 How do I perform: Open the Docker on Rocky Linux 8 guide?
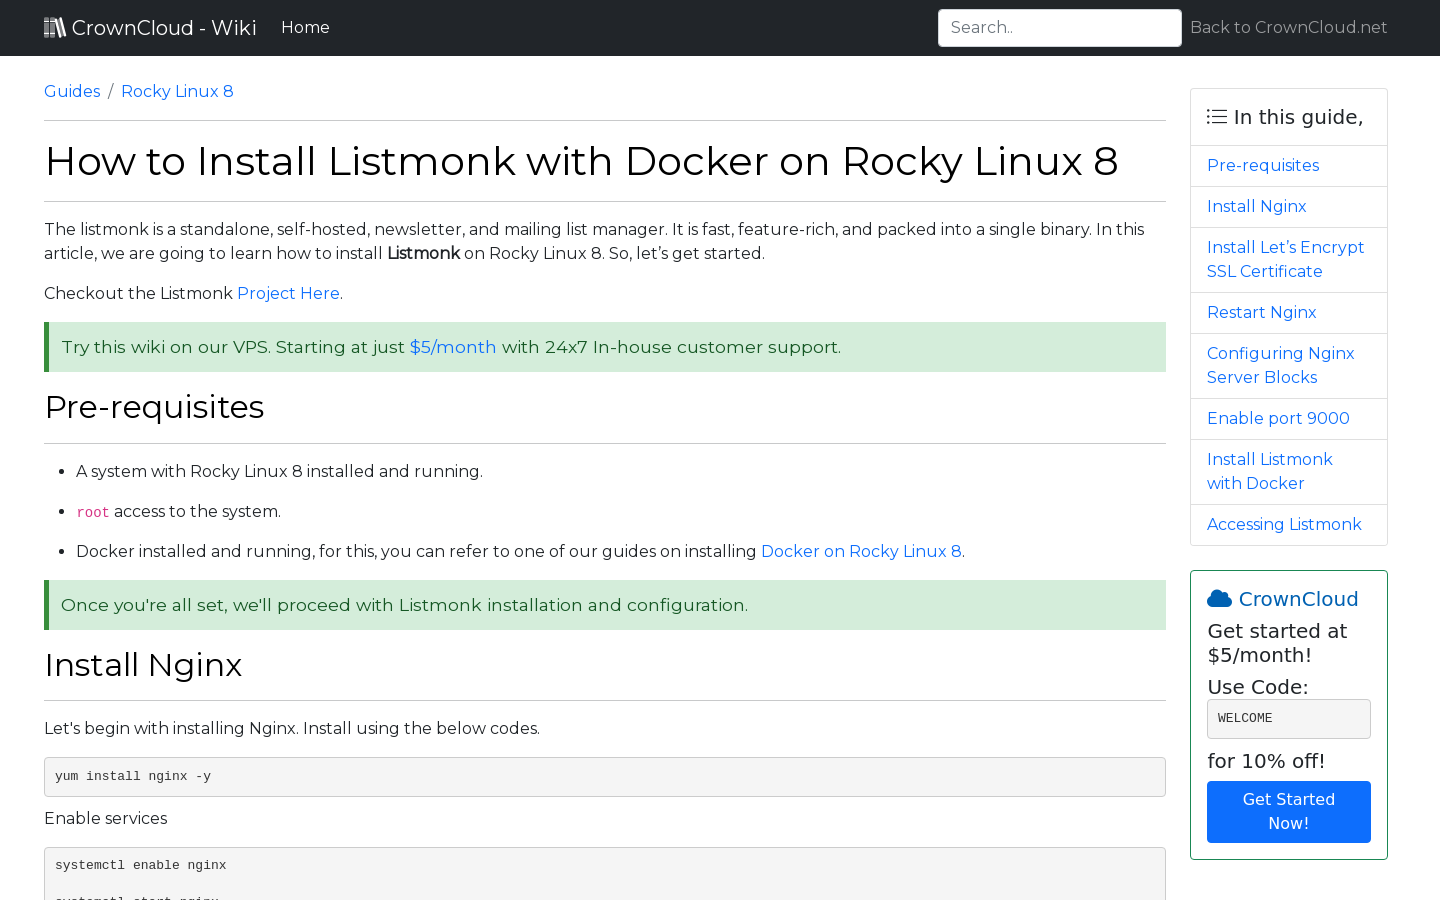[x=861, y=551]
